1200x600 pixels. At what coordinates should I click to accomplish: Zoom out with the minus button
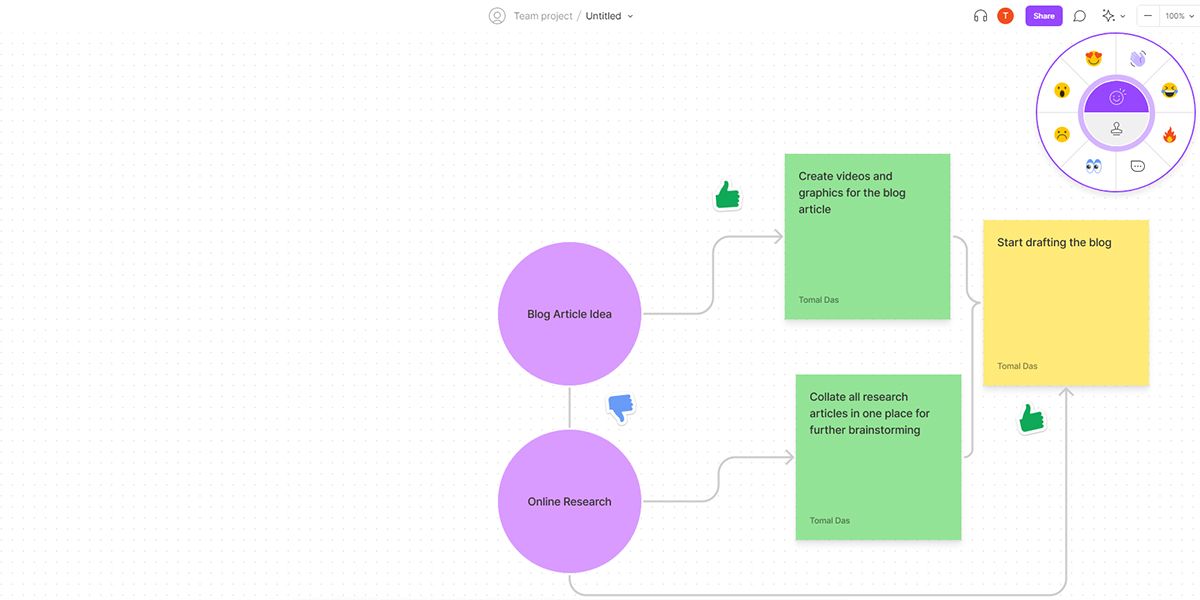point(1148,16)
